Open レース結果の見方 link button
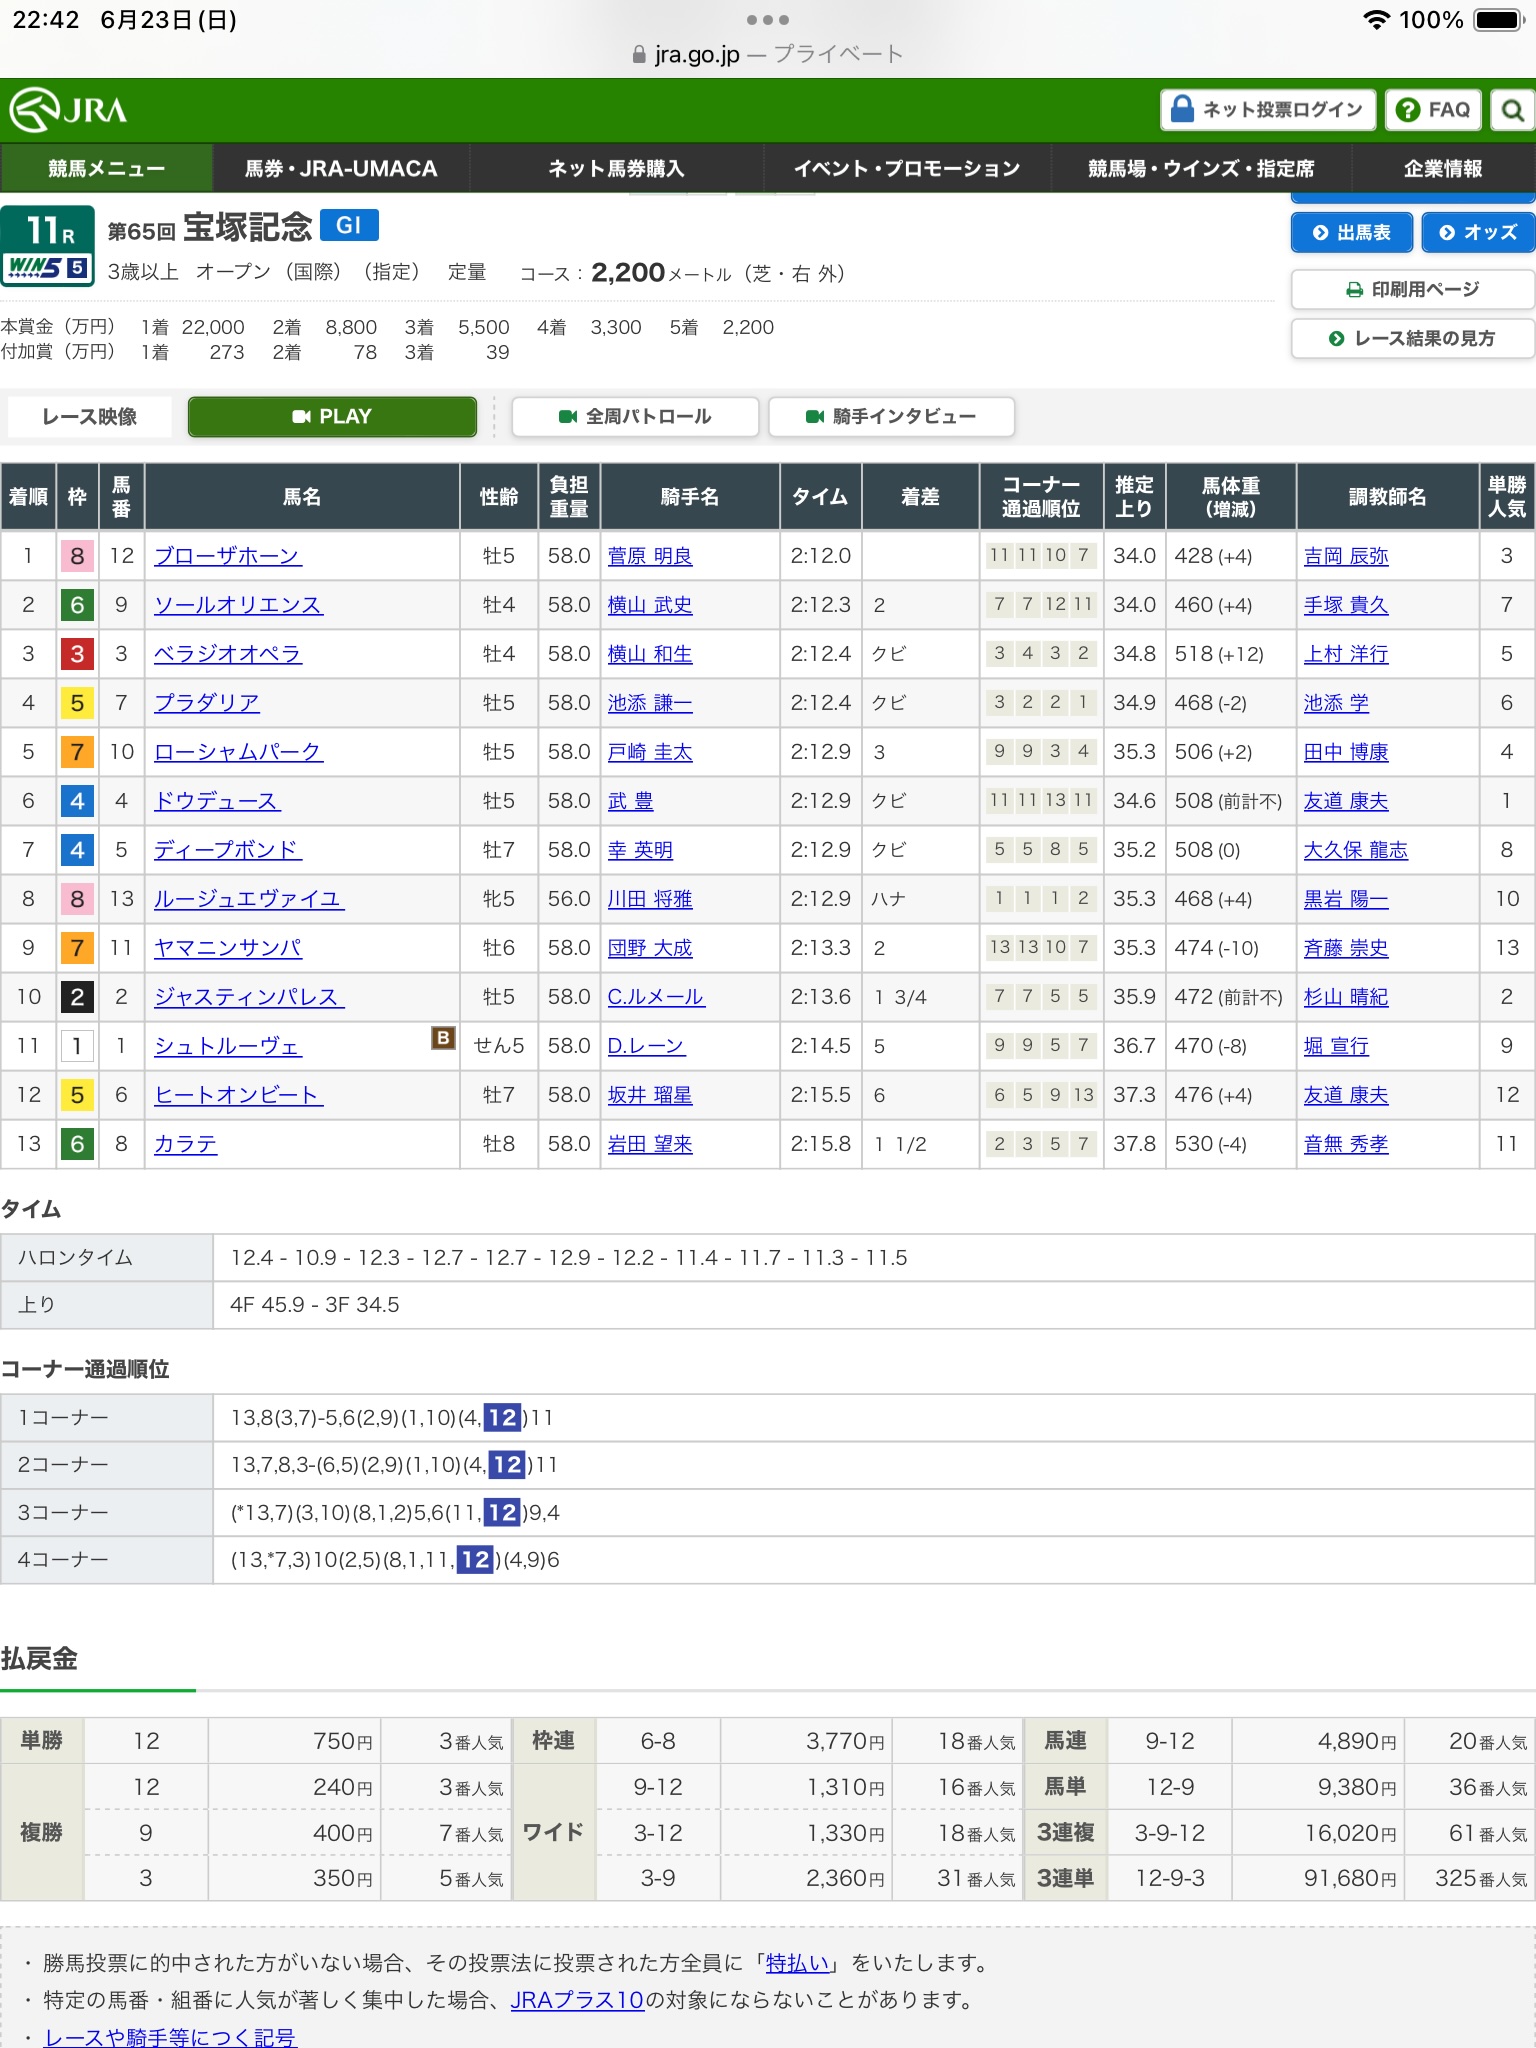 click(1412, 338)
